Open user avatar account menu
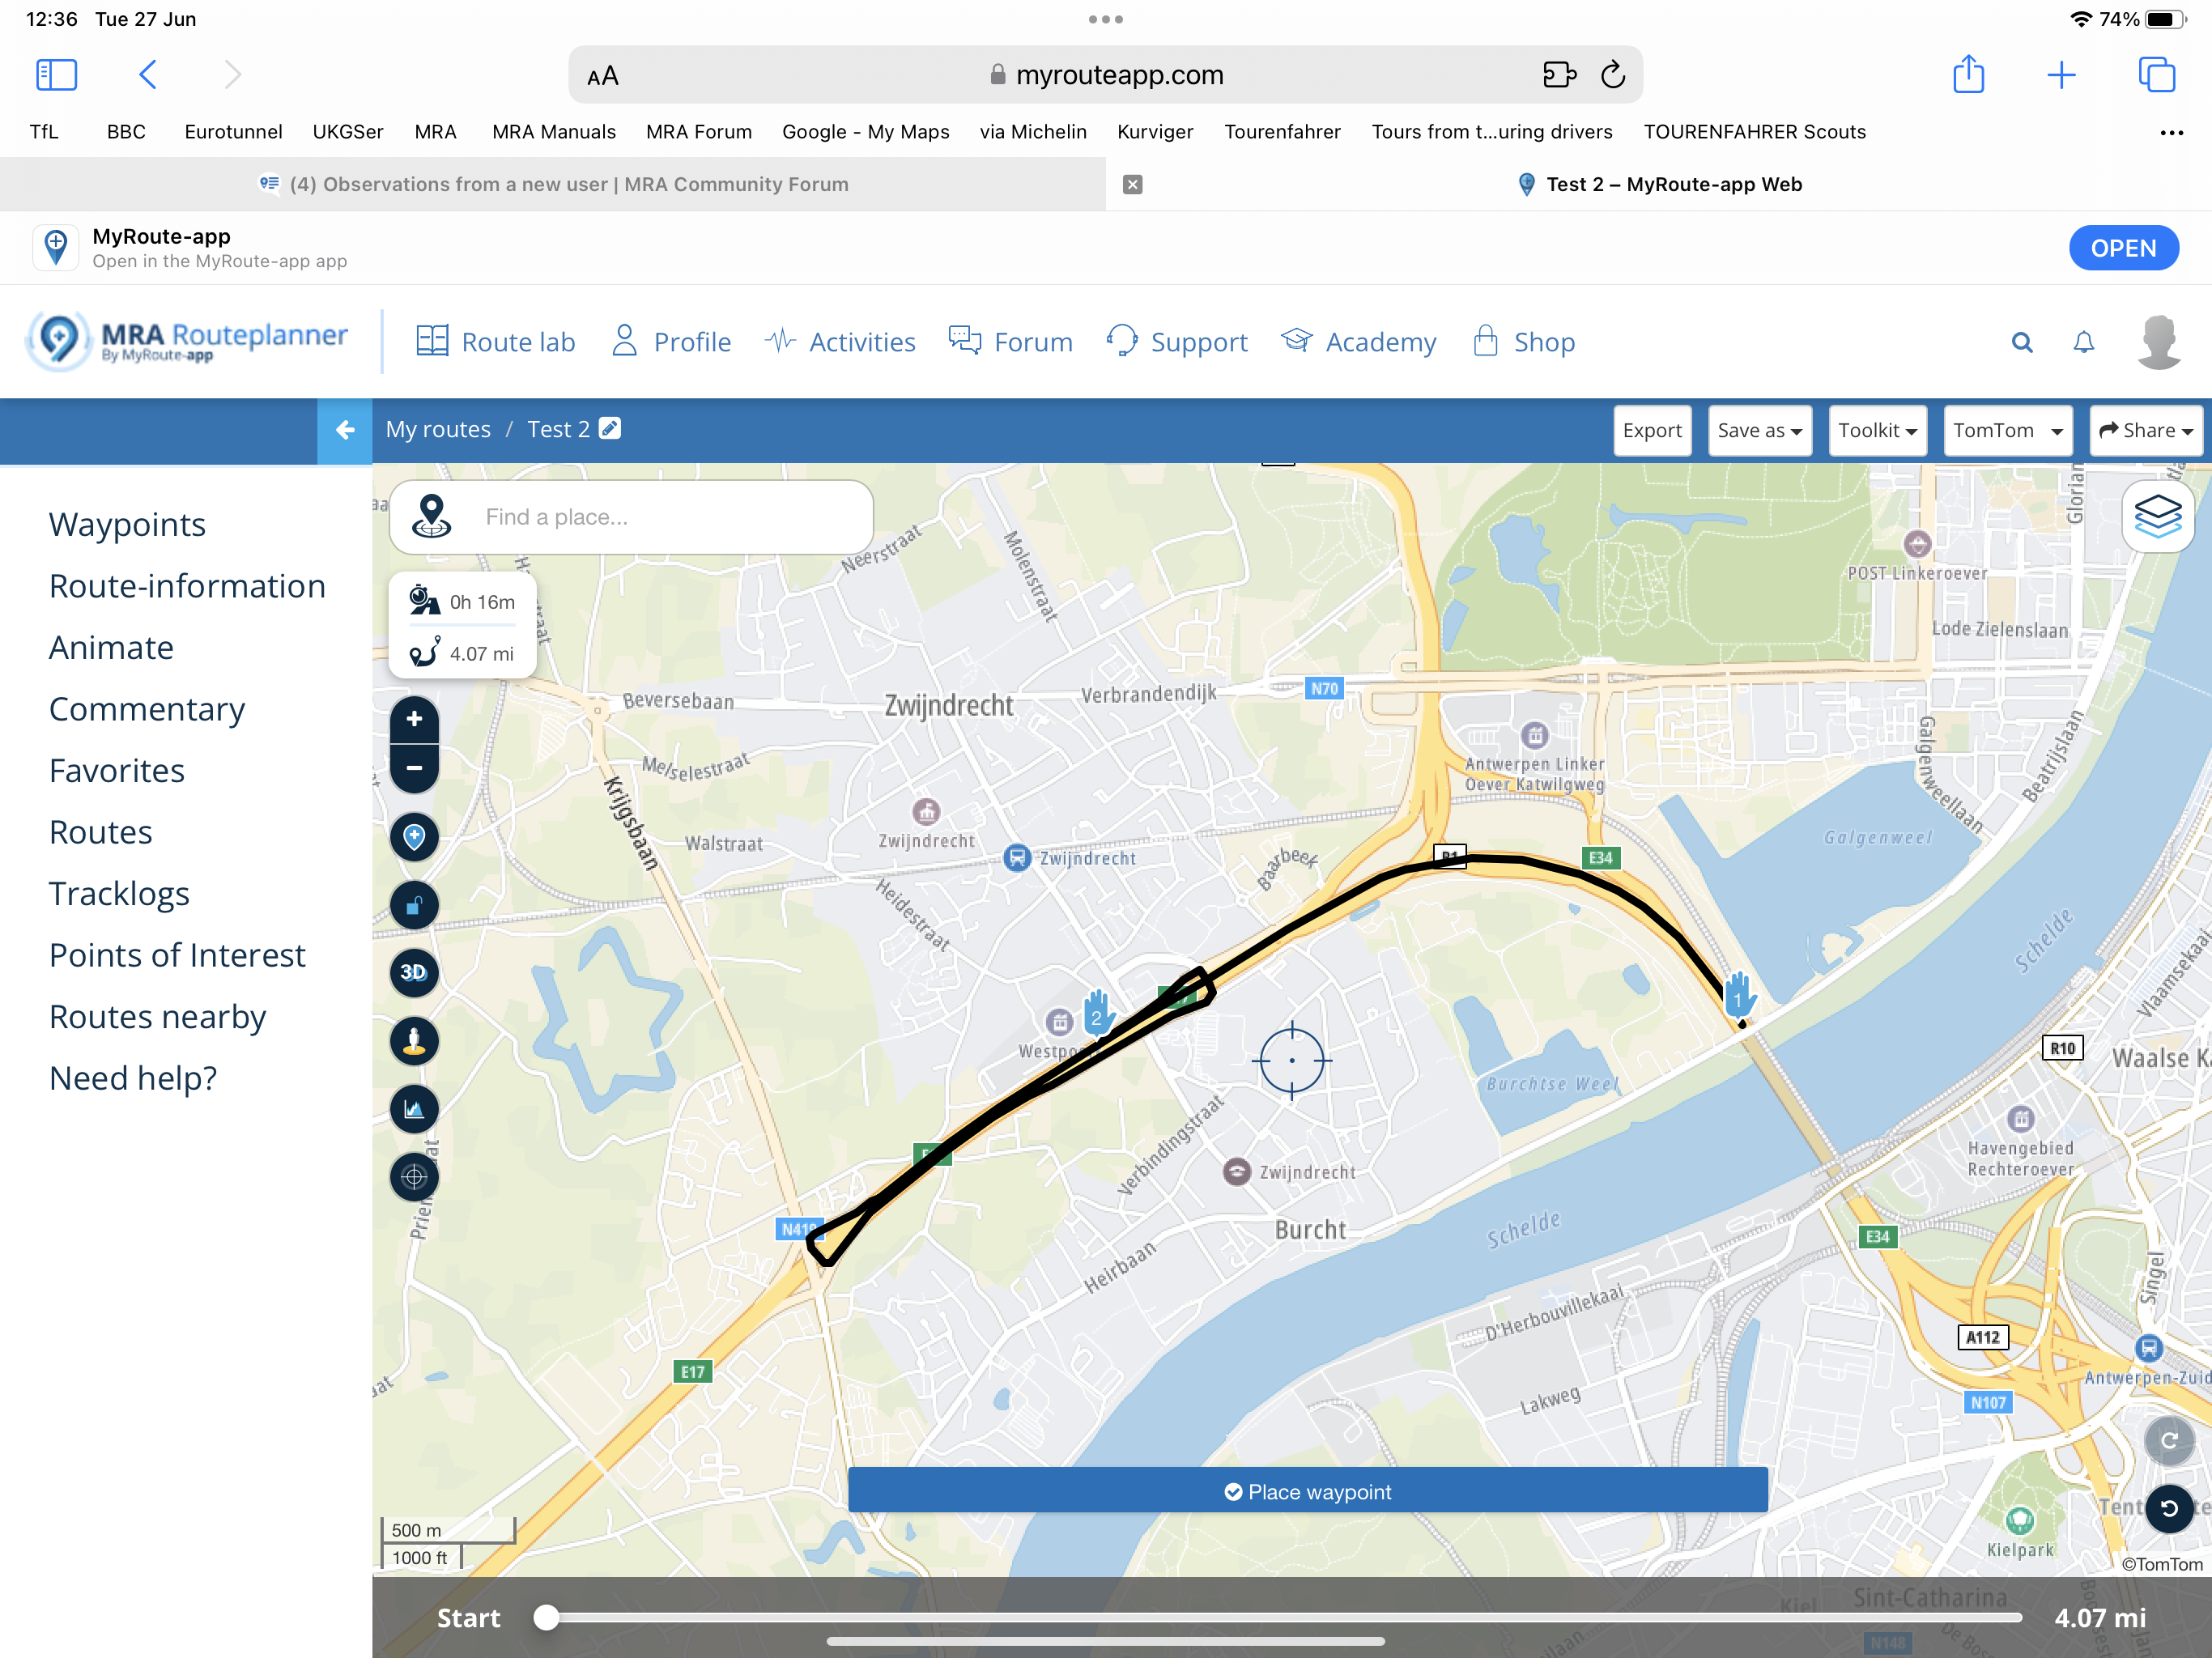The height and width of the screenshot is (1658, 2212). point(2160,343)
